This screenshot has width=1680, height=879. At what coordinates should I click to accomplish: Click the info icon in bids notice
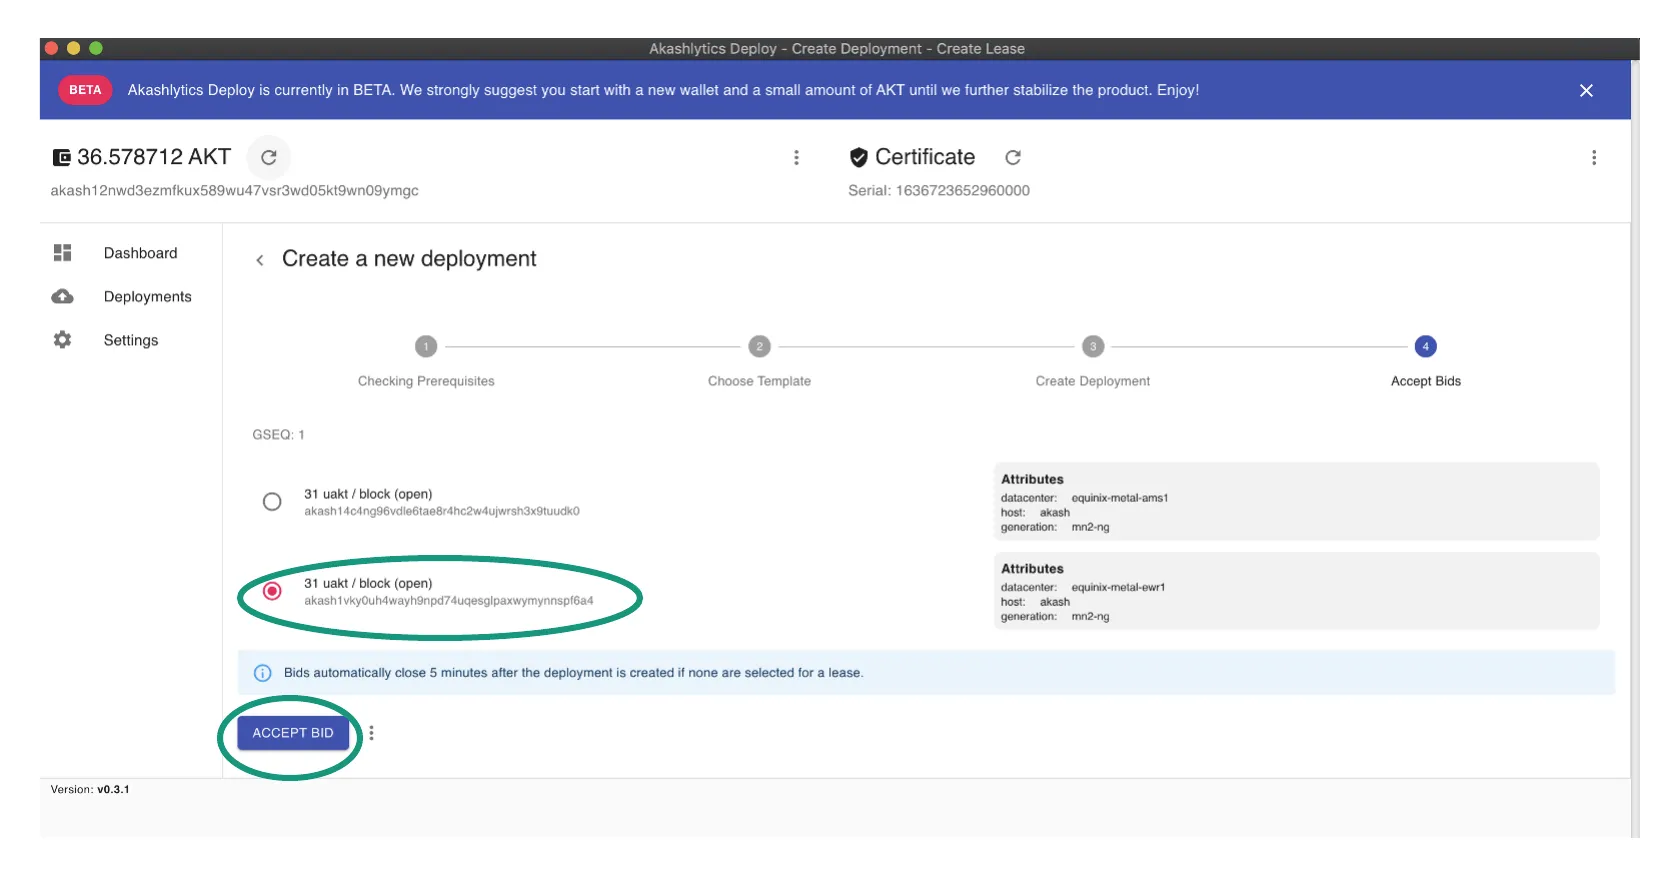click(x=262, y=673)
